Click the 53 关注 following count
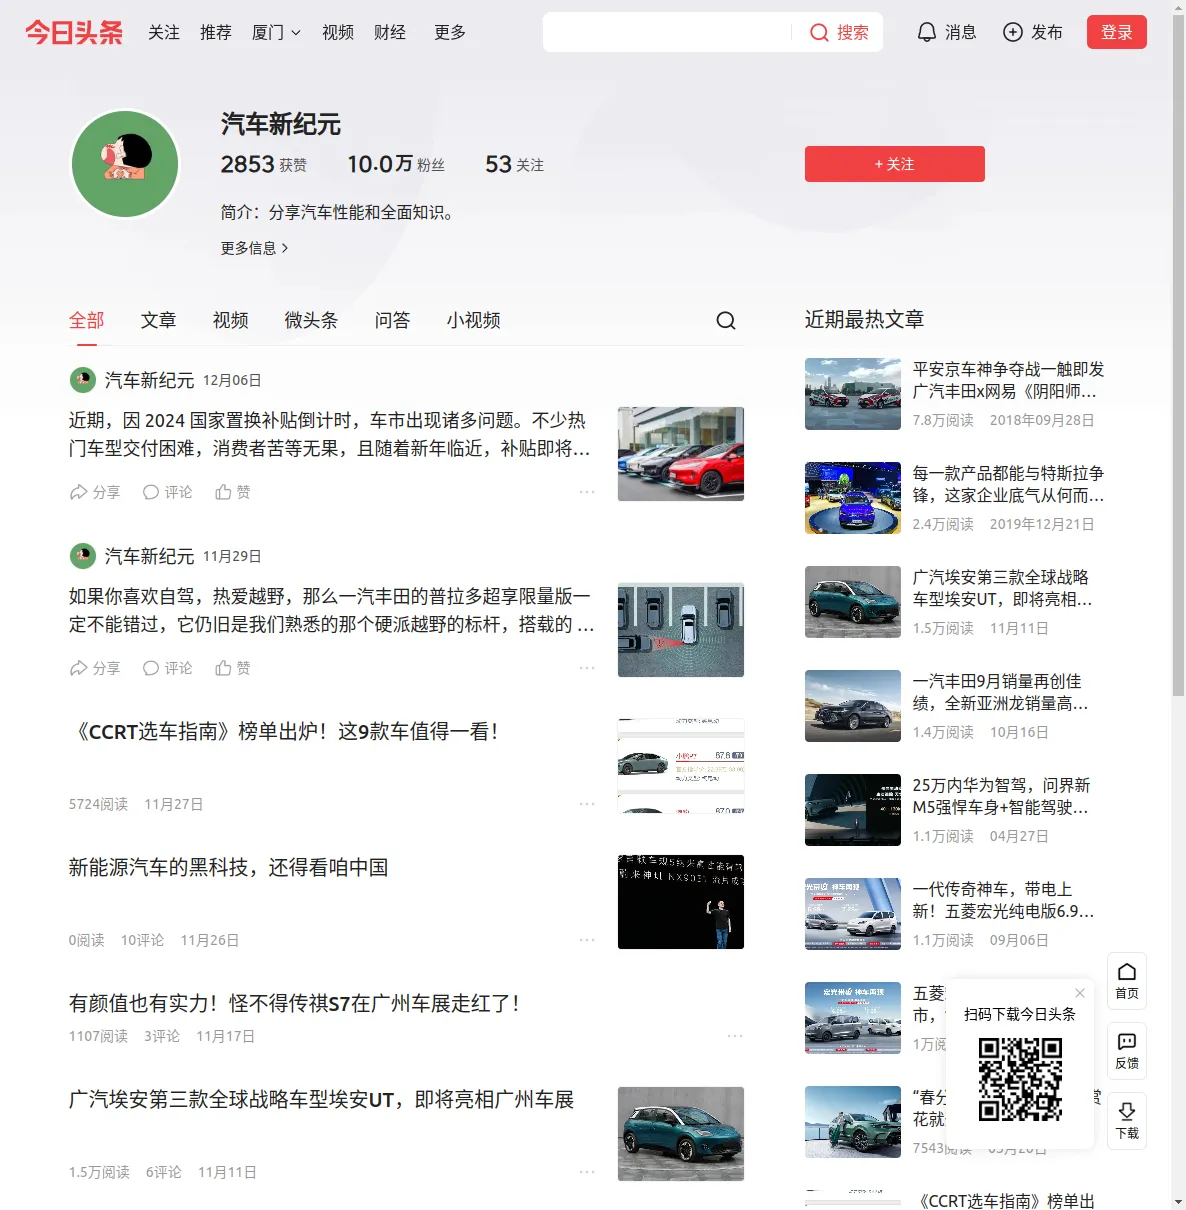This screenshot has width=1186, height=1210. click(x=515, y=164)
